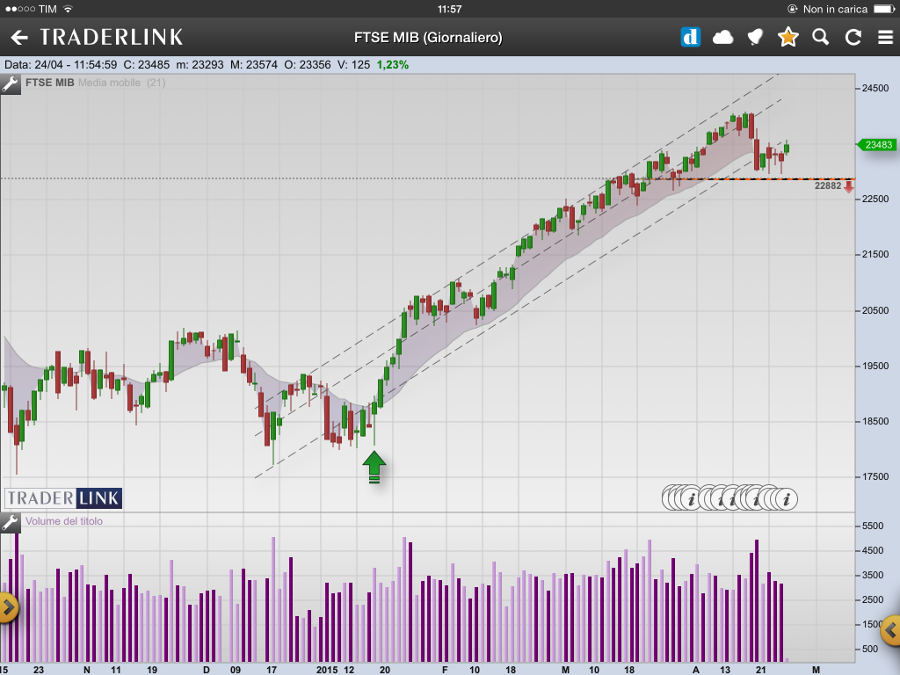Open the alerts bell icon
The height and width of the screenshot is (675, 900).
point(755,38)
